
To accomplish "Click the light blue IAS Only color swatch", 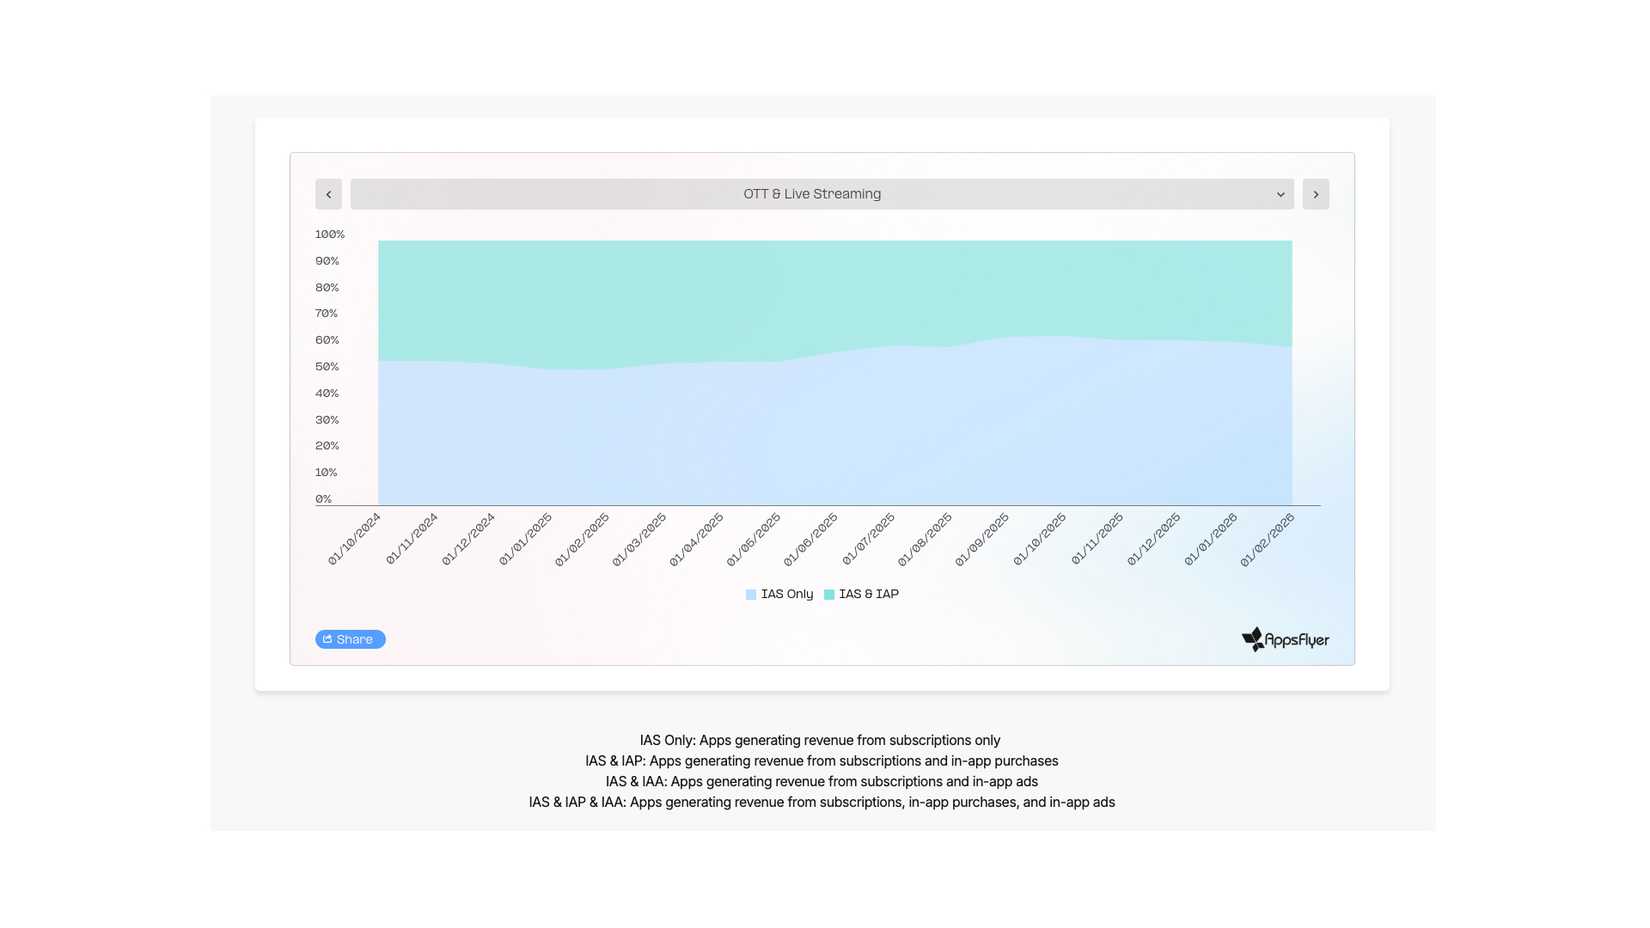I will pyautogui.click(x=750, y=594).
